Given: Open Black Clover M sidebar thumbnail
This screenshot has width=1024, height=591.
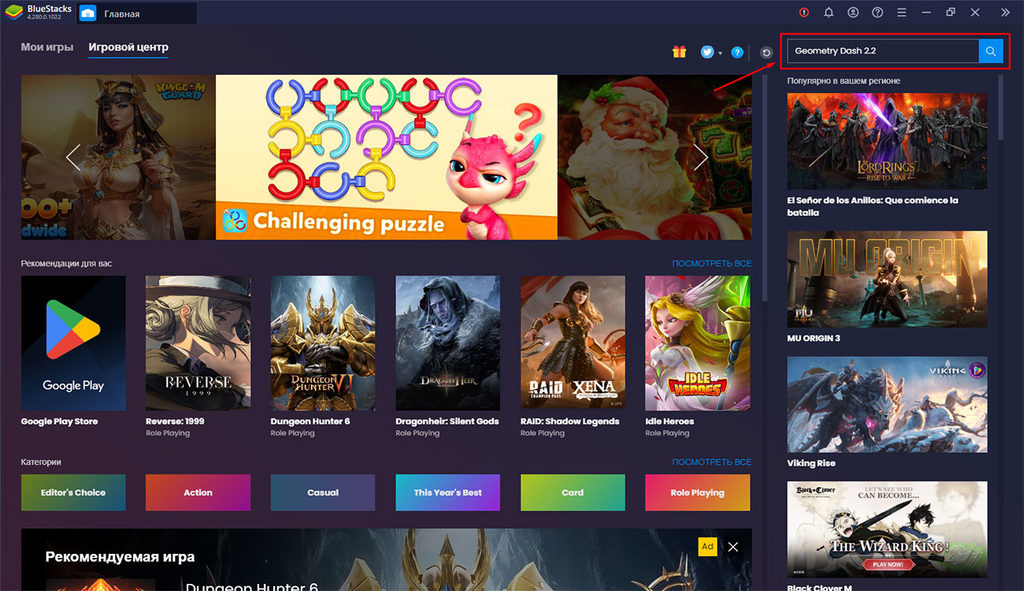Looking at the screenshot, I should pyautogui.click(x=887, y=530).
